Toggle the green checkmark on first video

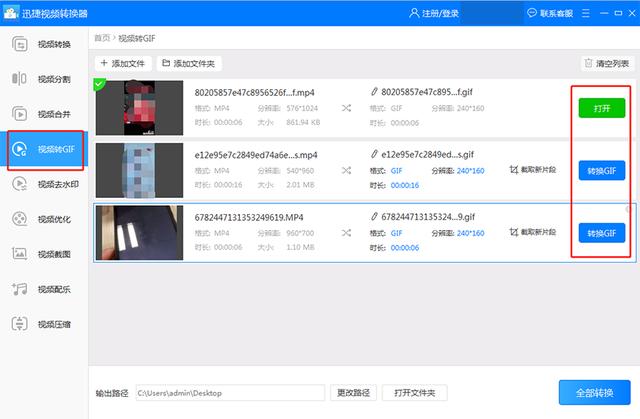coord(99,84)
